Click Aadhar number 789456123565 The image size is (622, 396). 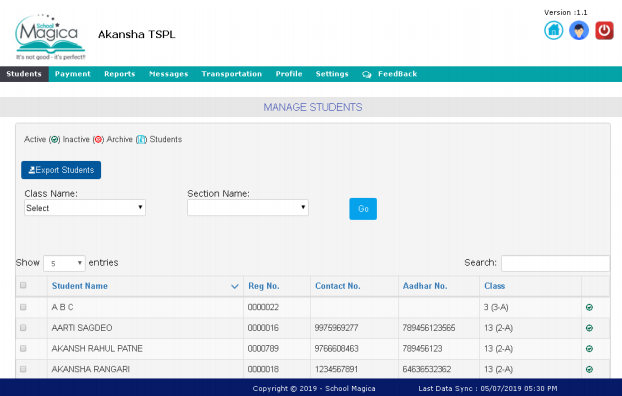click(x=429, y=328)
